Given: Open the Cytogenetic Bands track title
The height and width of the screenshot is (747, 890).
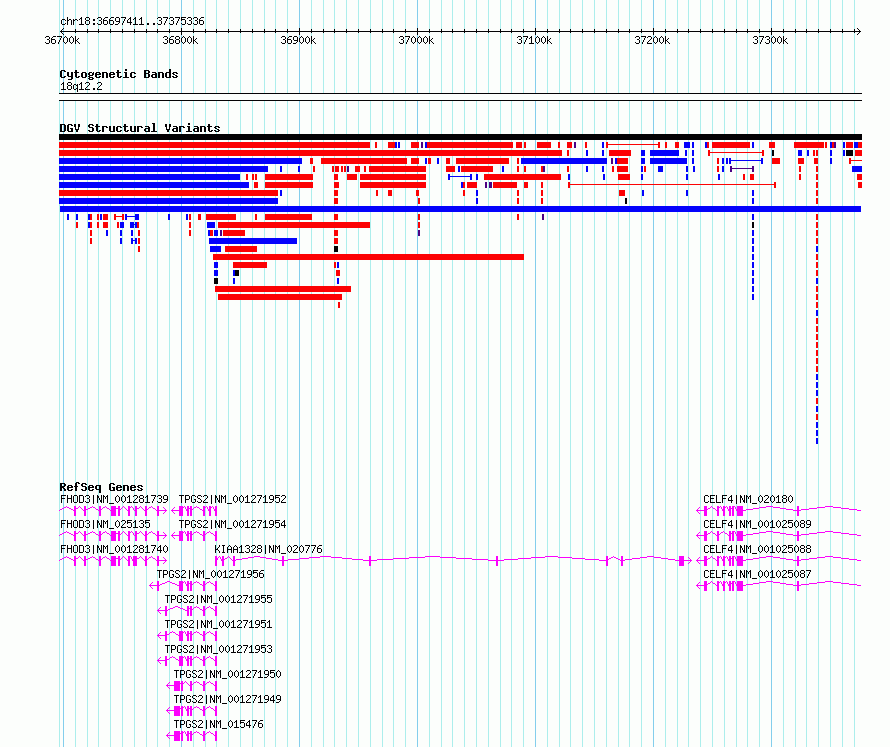Looking at the screenshot, I should coord(119,74).
